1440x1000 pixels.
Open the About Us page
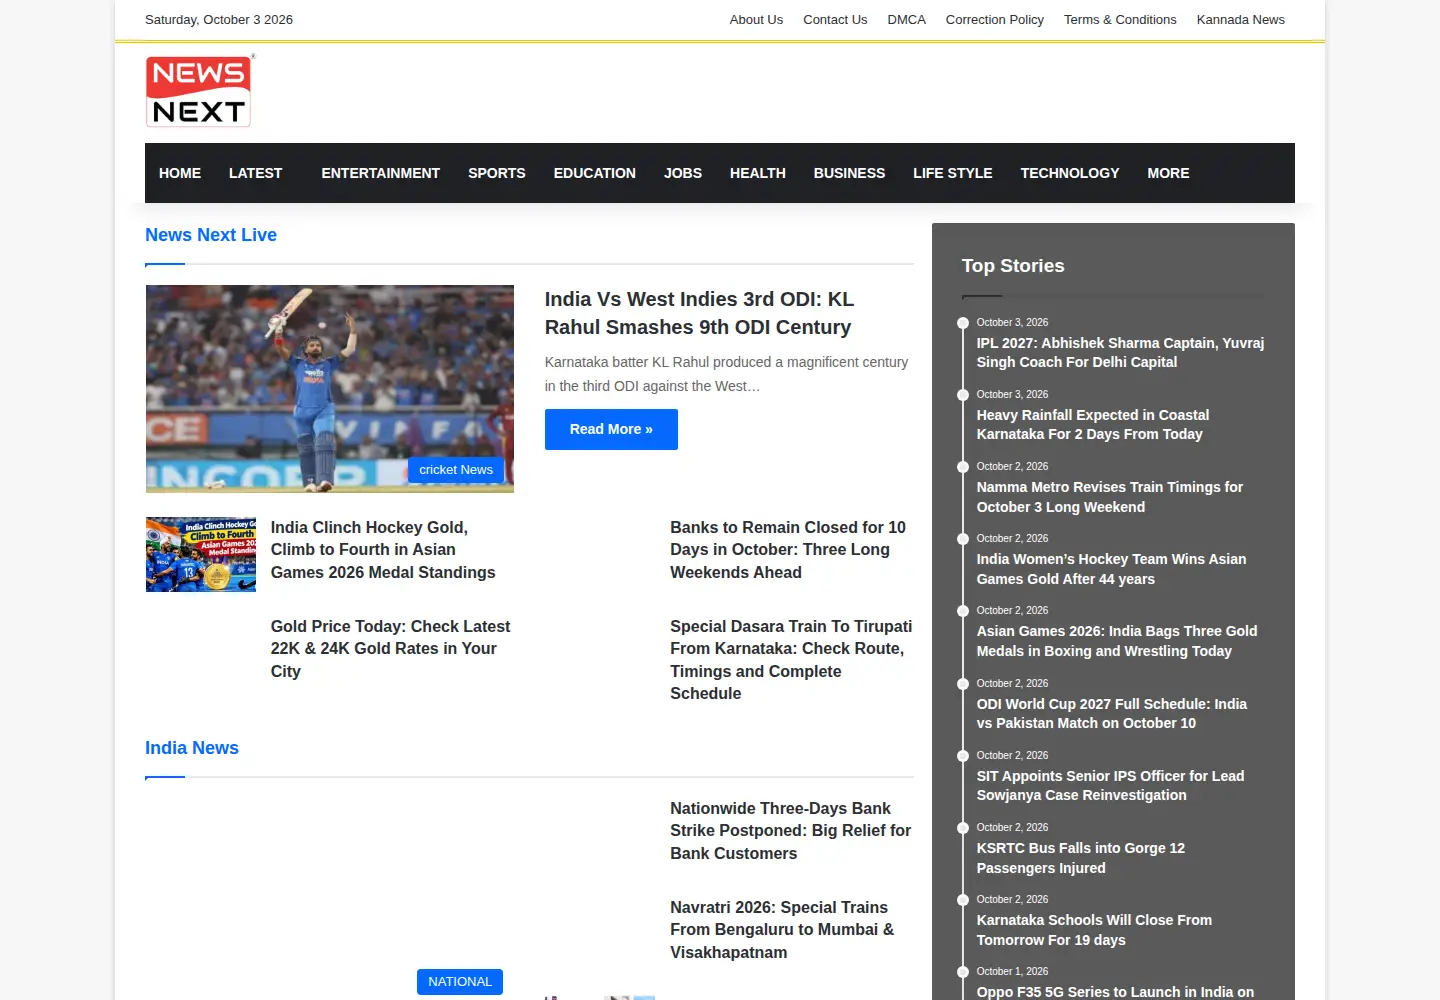[756, 19]
